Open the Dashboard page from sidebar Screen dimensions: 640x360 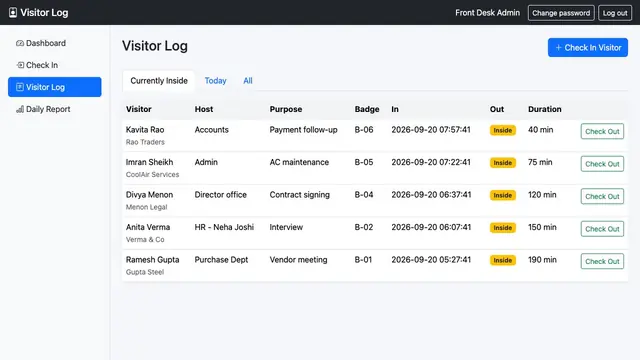pyautogui.click(x=55, y=43)
